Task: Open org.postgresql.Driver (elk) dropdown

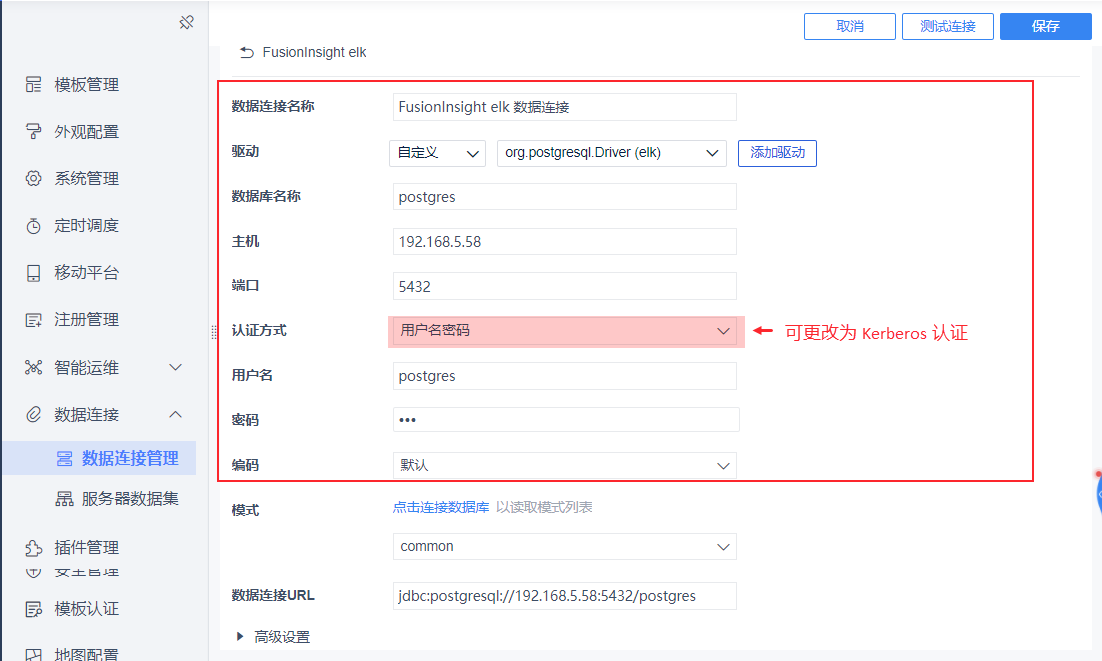Action: pyautogui.click(x=611, y=153)
